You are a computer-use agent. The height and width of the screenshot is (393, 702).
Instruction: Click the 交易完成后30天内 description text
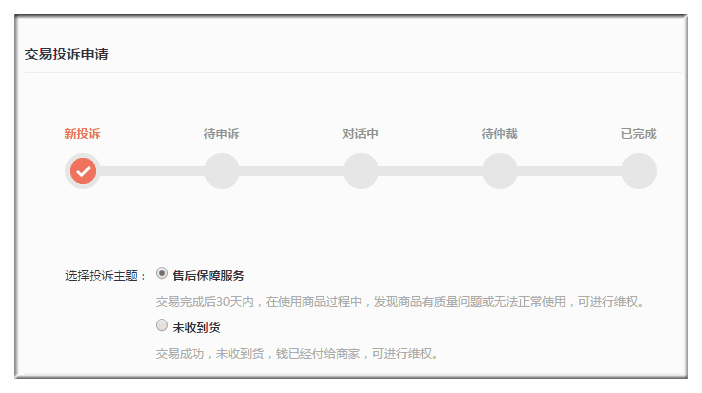click(x=400, y=302)
